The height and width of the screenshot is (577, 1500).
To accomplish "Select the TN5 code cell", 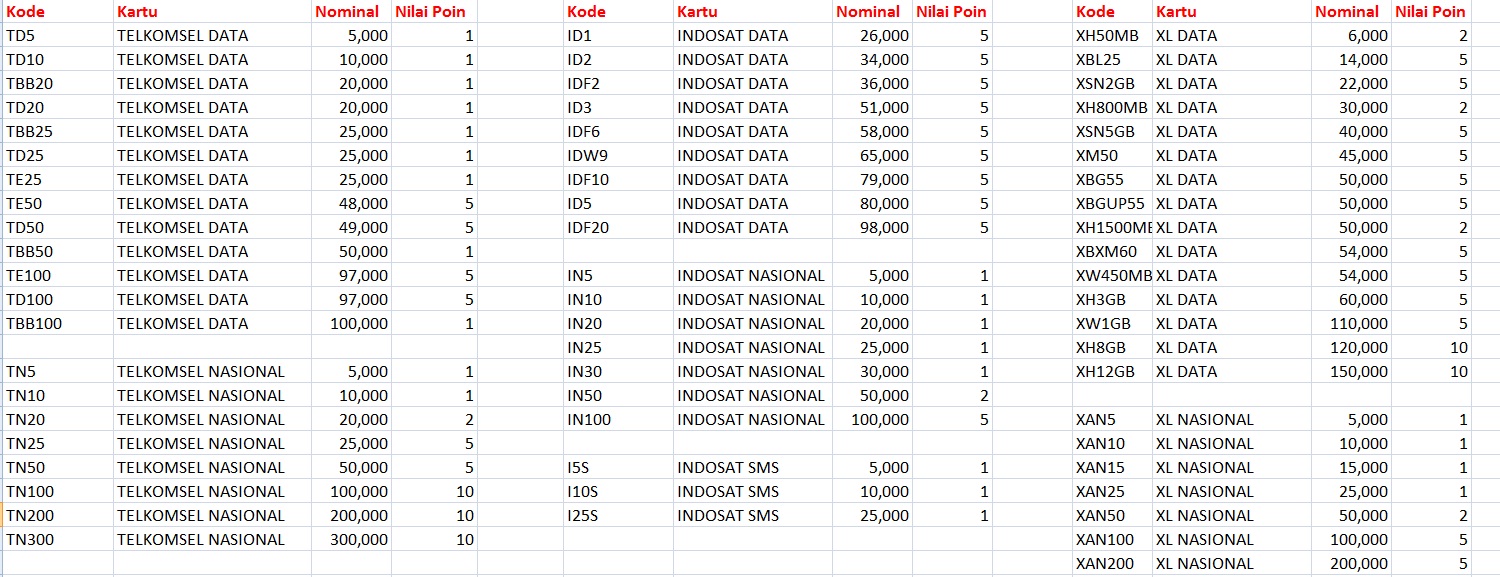I will 58,371.
